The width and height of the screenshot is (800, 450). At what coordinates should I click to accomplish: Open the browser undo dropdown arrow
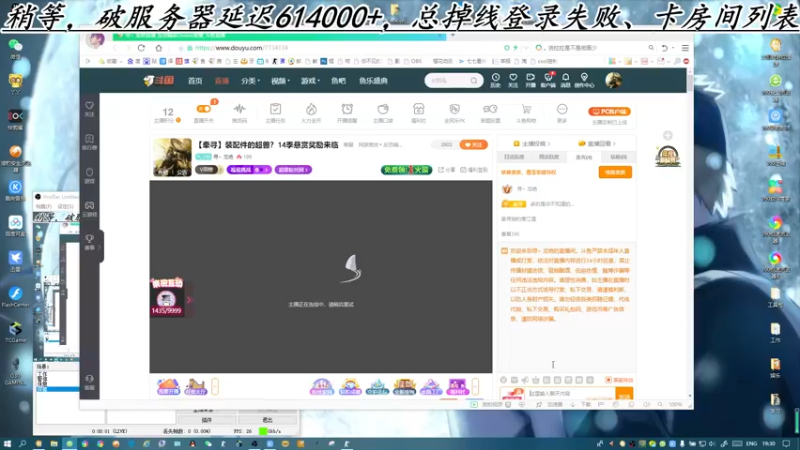tap(672, 48)
